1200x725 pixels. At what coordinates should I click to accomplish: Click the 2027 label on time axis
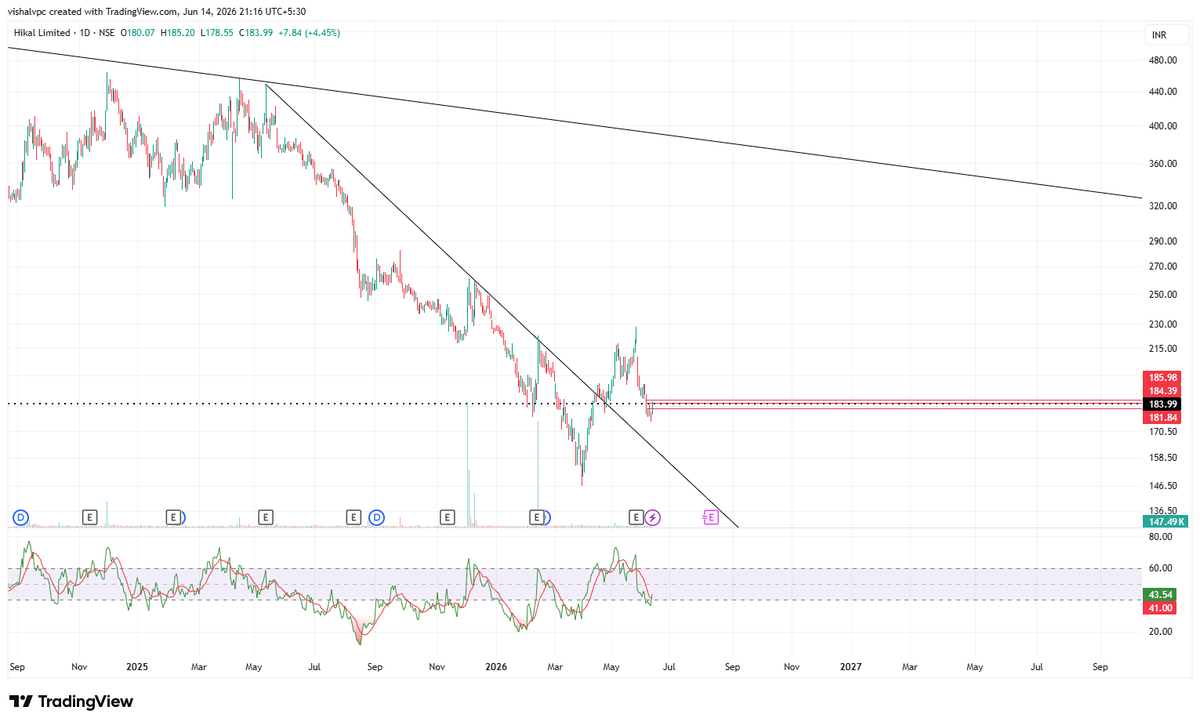tap(851, 665)
